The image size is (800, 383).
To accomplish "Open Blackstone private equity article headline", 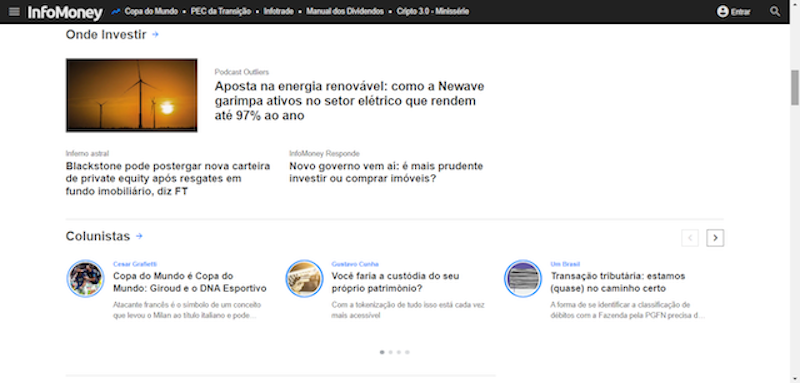I will click(x=168, y=179).
